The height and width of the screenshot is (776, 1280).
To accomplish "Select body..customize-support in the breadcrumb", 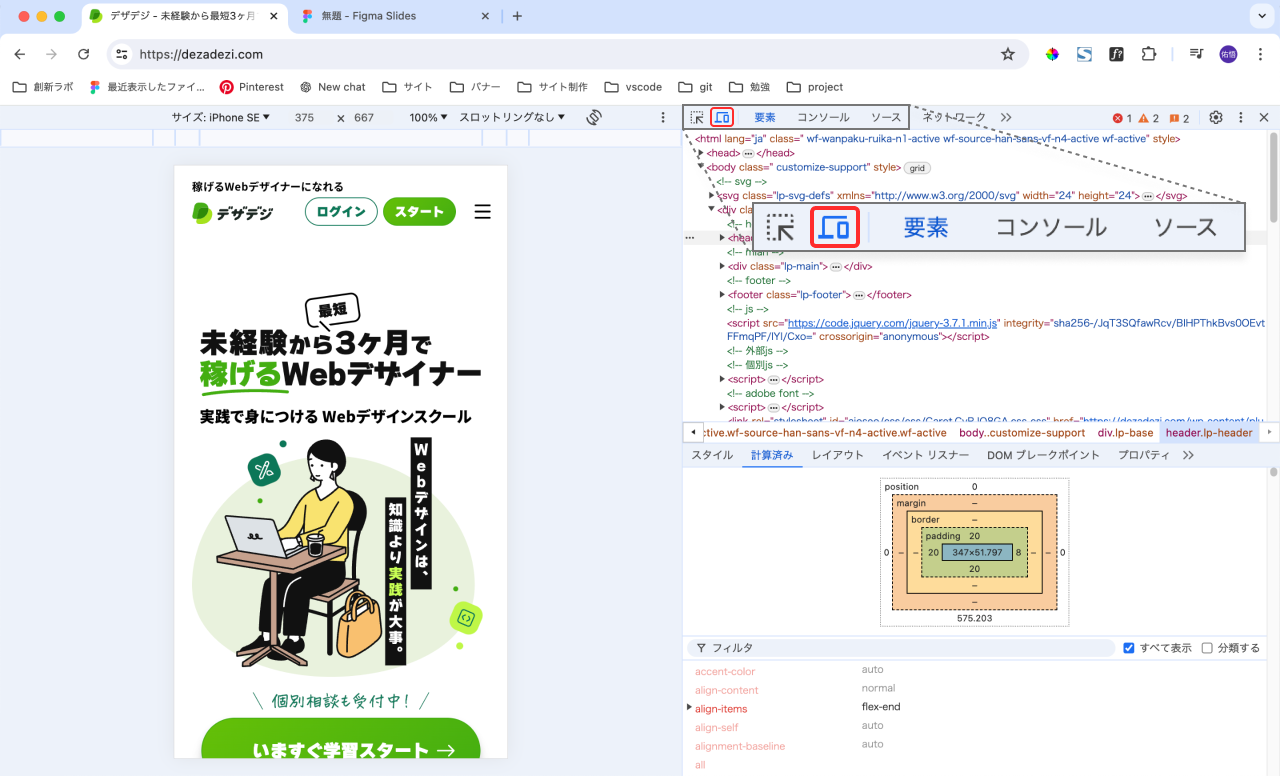I will point(1022,433).
